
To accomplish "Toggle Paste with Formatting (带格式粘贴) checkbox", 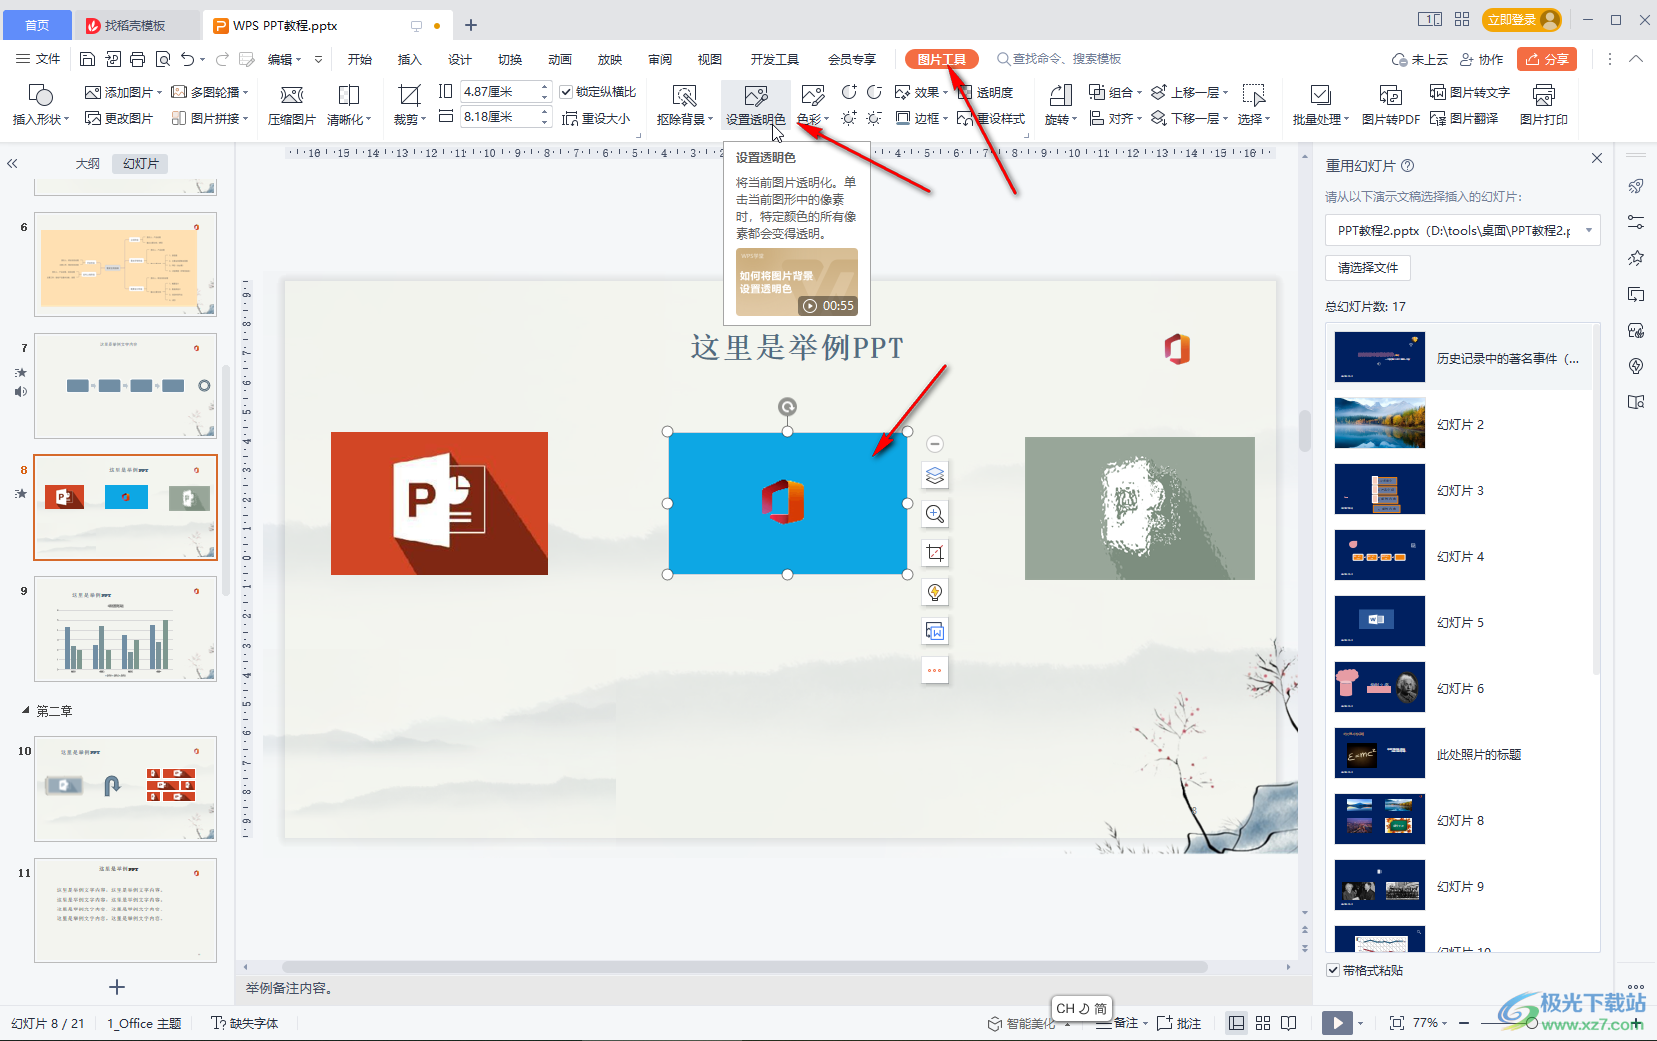I will pyautogui.click(x=1333, y=970).
